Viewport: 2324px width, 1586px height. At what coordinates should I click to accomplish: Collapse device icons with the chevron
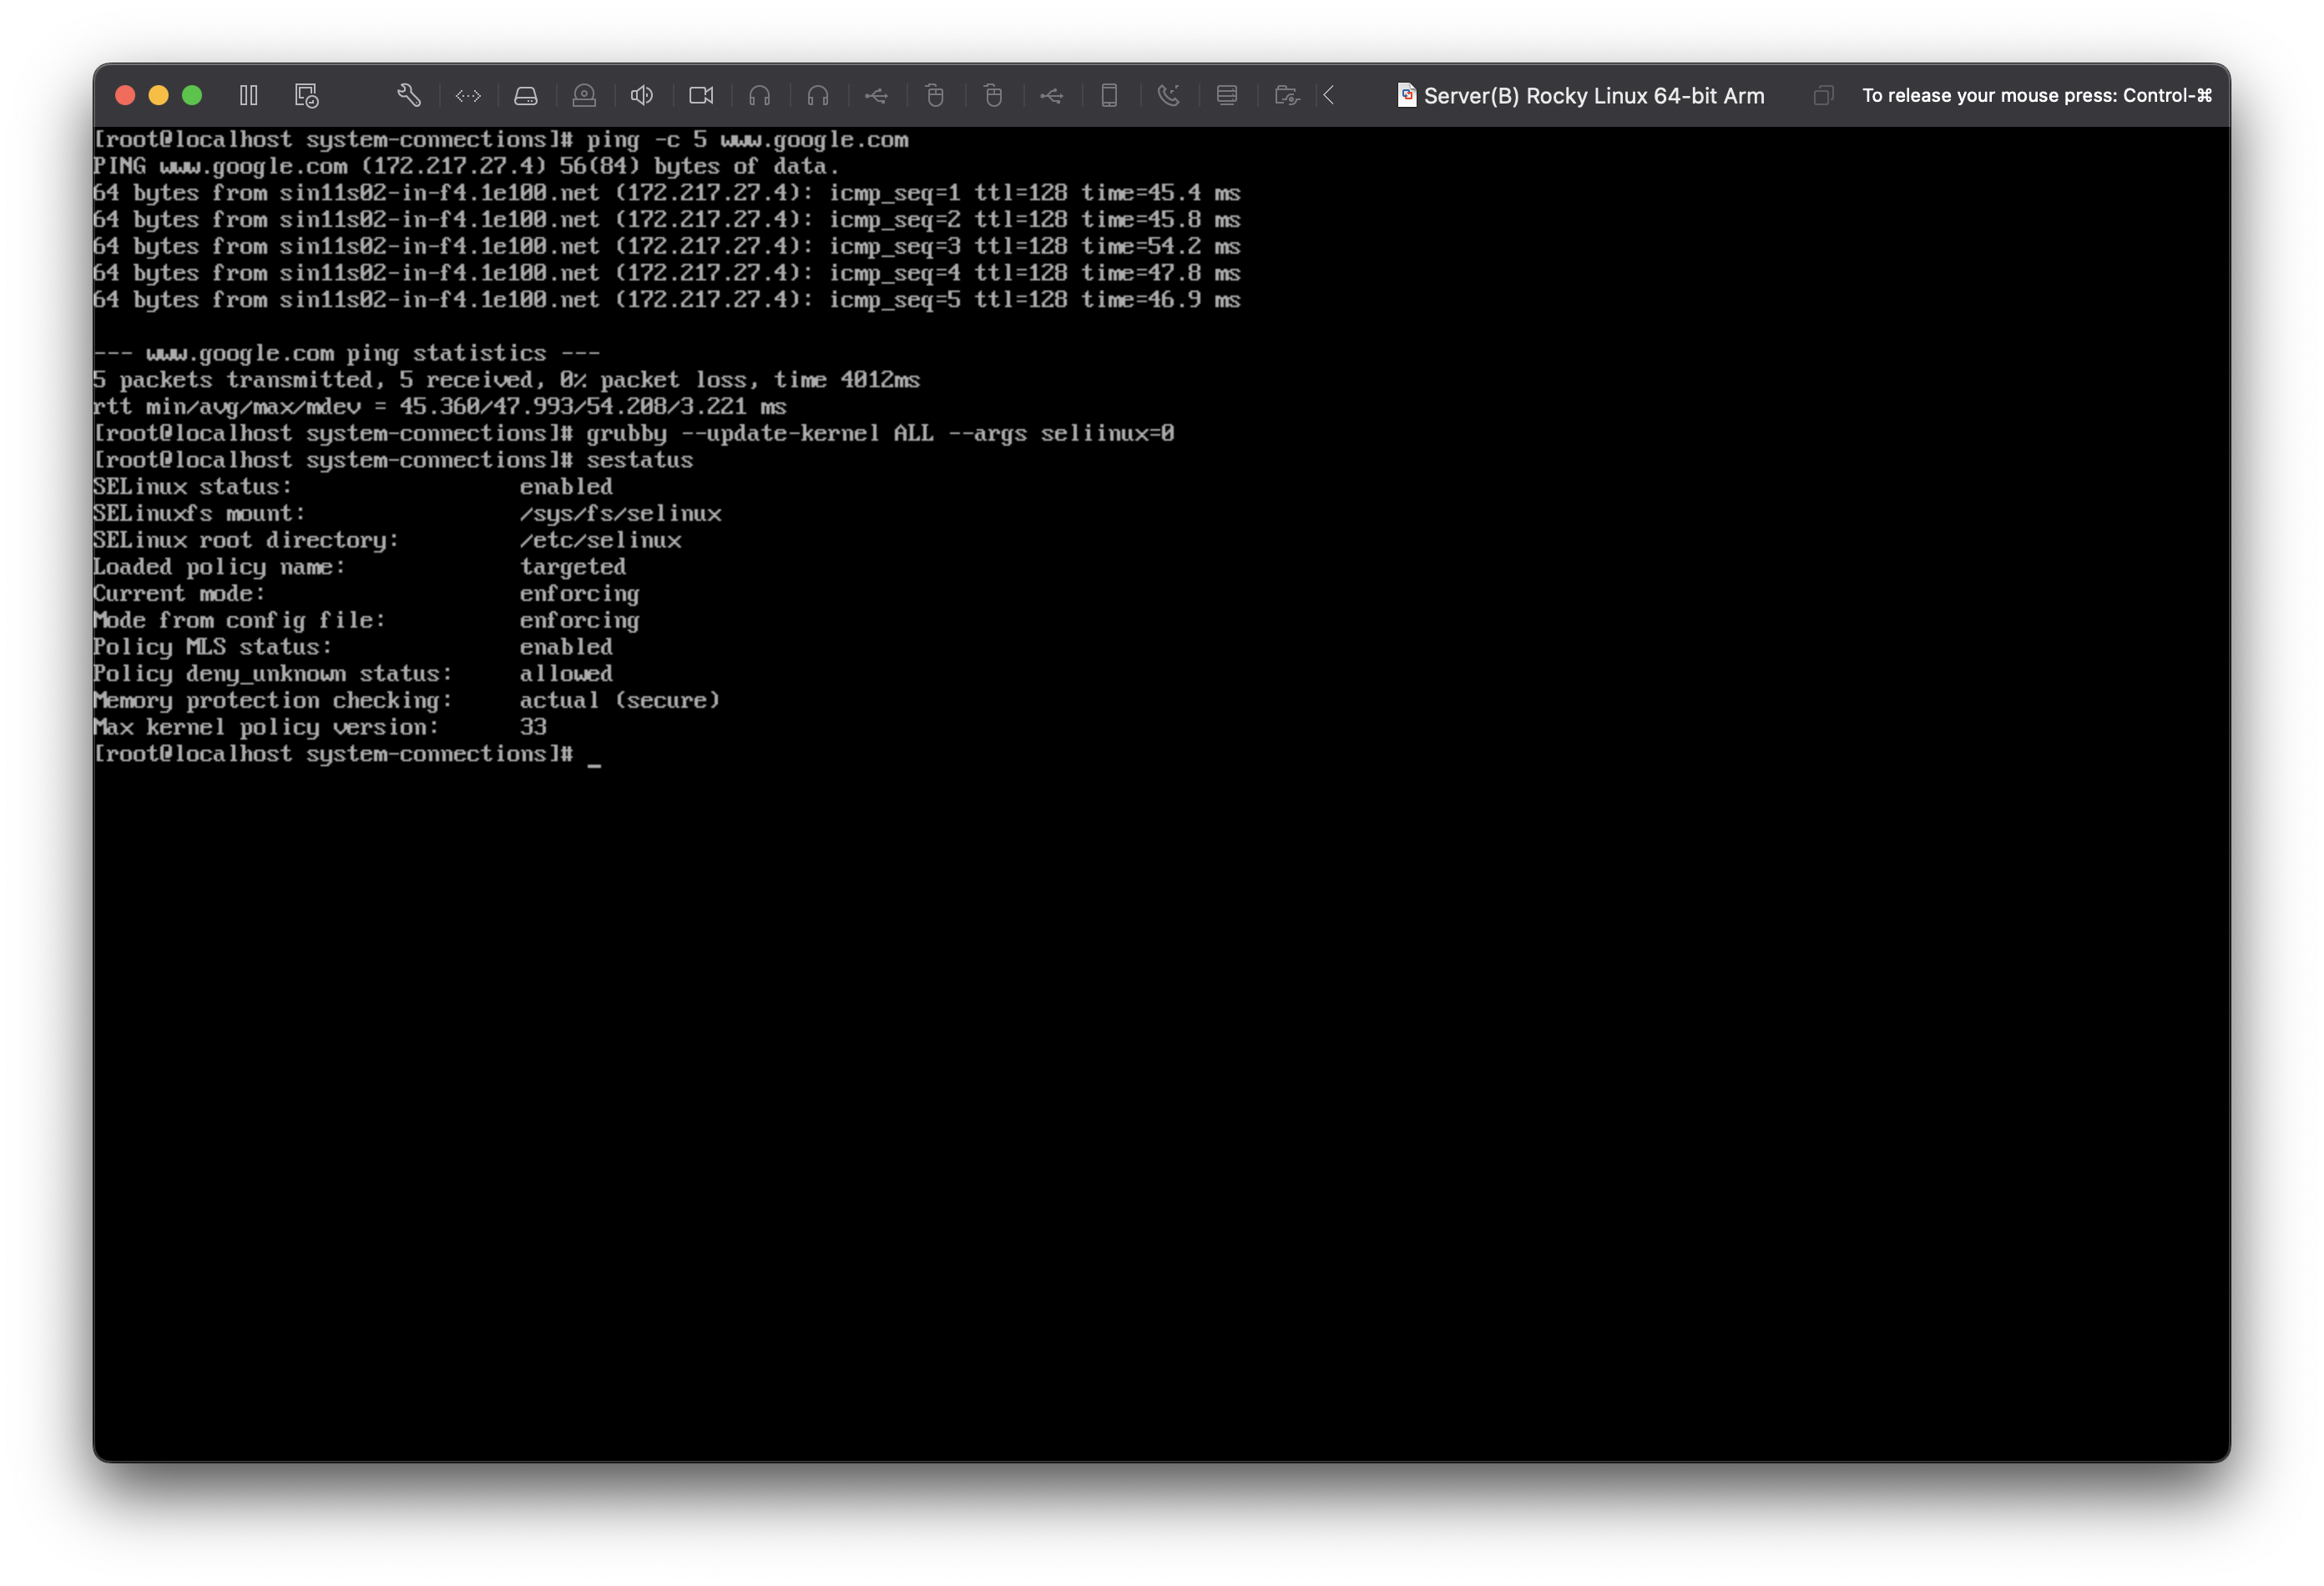[1330, 95]
